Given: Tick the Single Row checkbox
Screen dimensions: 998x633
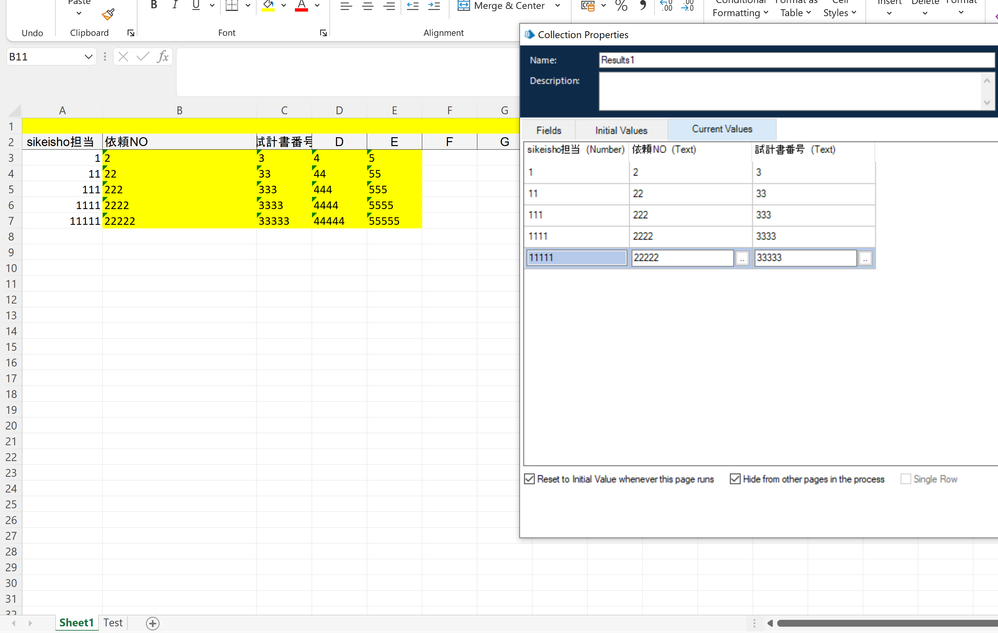Looking at the screenshot, I should click(x=905, y=479).
